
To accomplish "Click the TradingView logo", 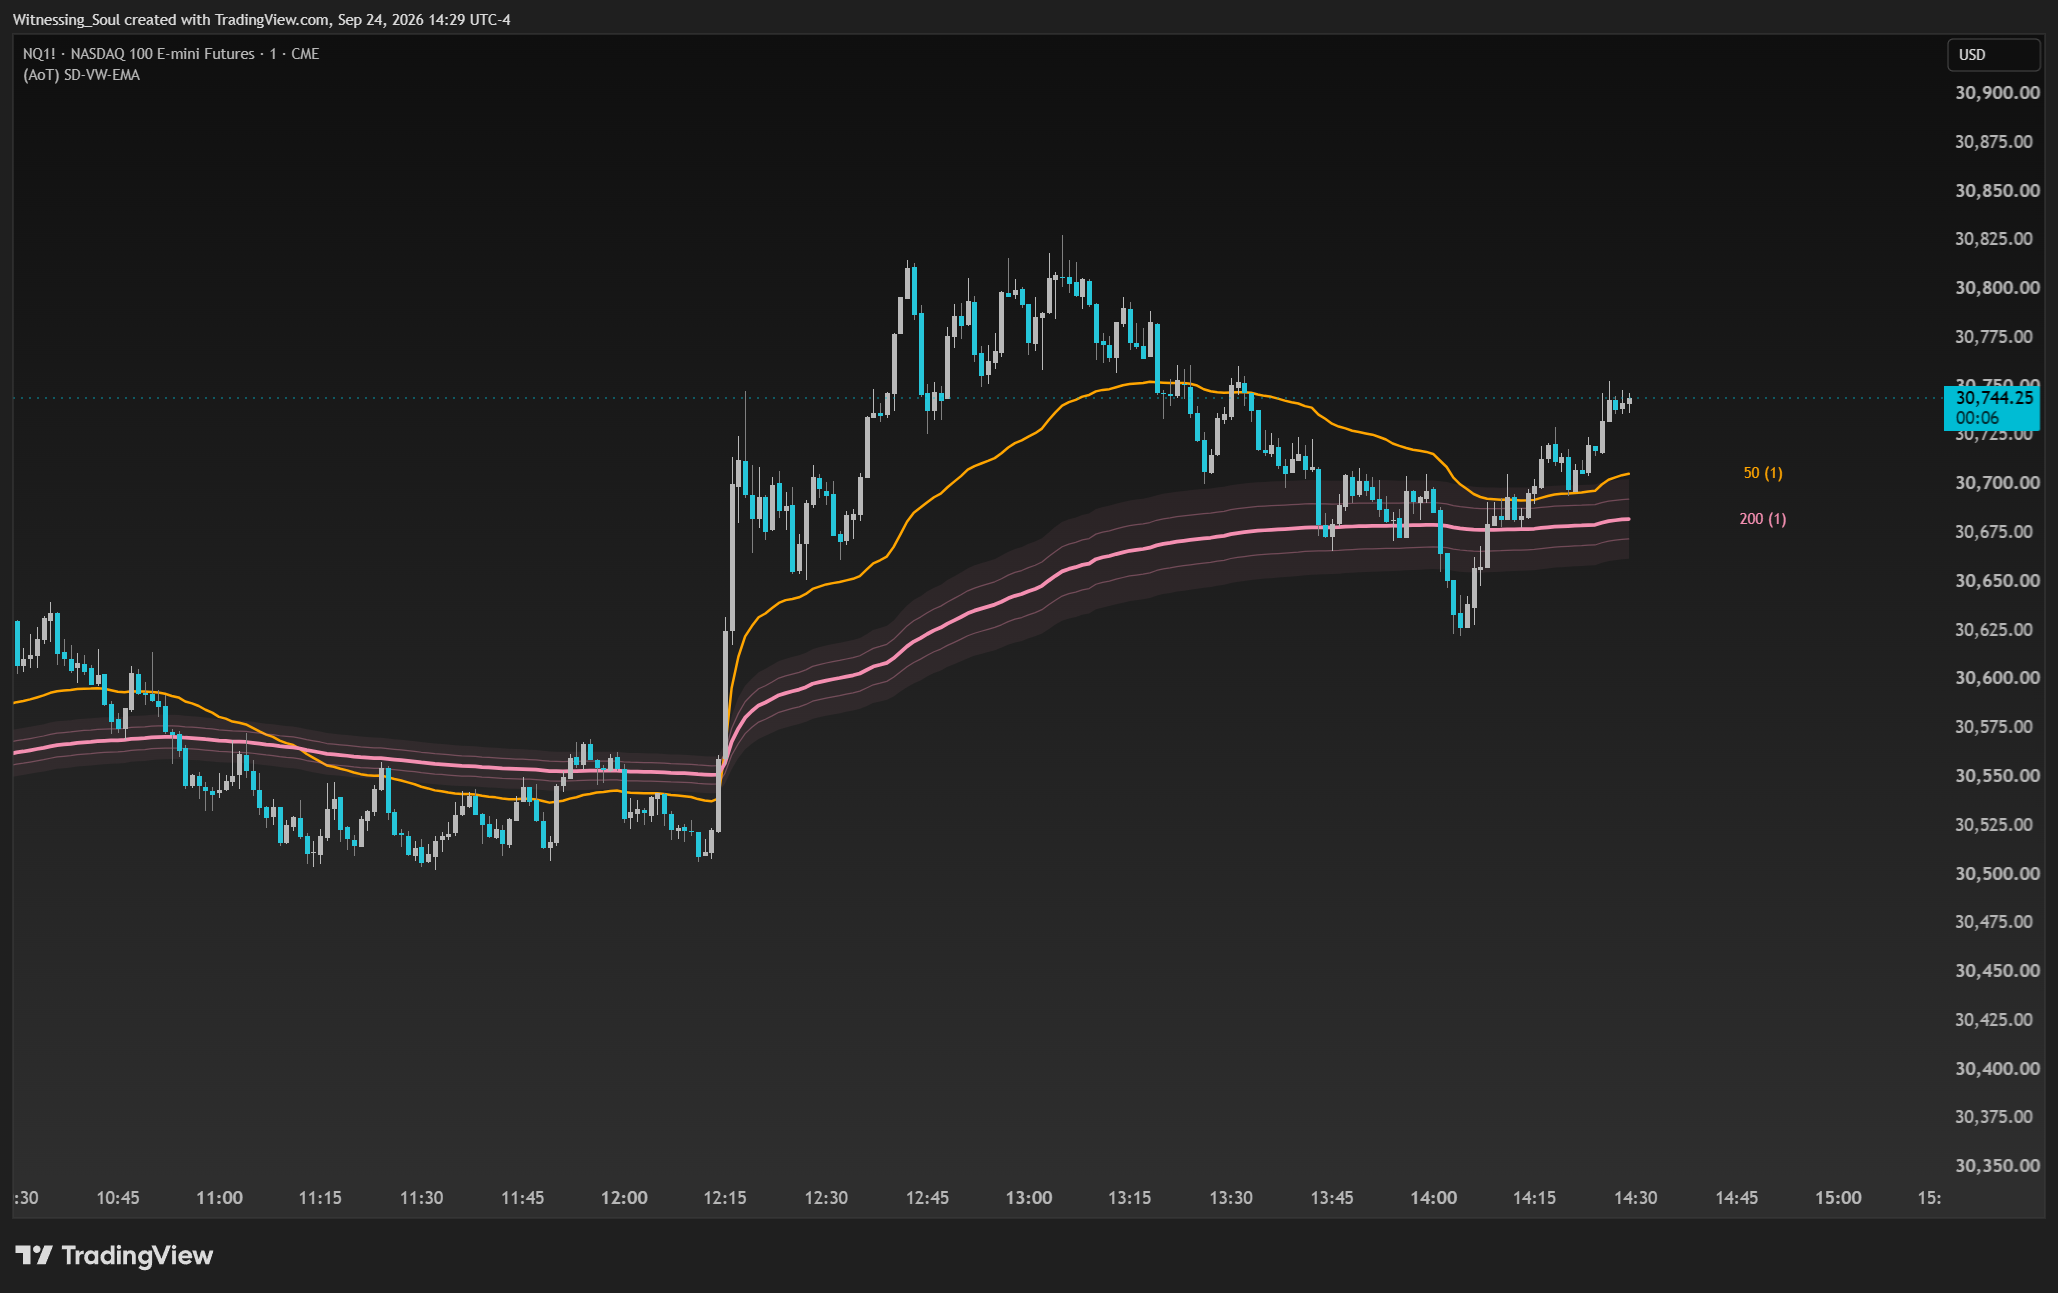I will click(x=114, y=1255).
